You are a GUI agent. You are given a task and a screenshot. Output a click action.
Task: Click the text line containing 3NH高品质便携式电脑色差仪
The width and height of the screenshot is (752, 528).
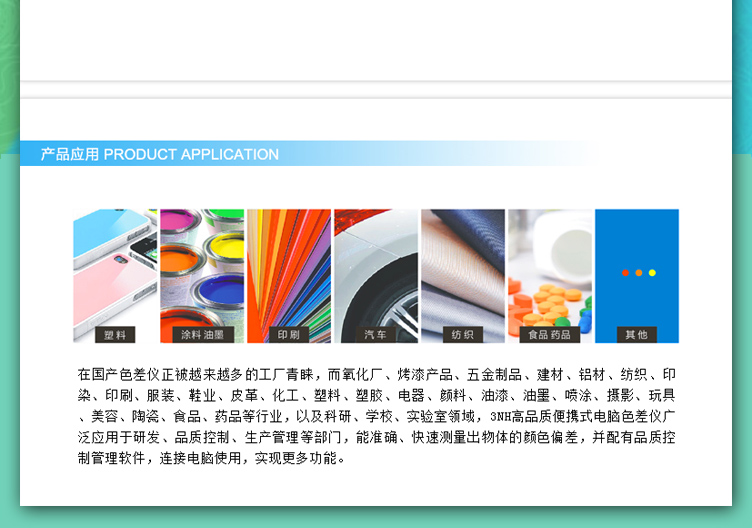(x=376, y=416)
